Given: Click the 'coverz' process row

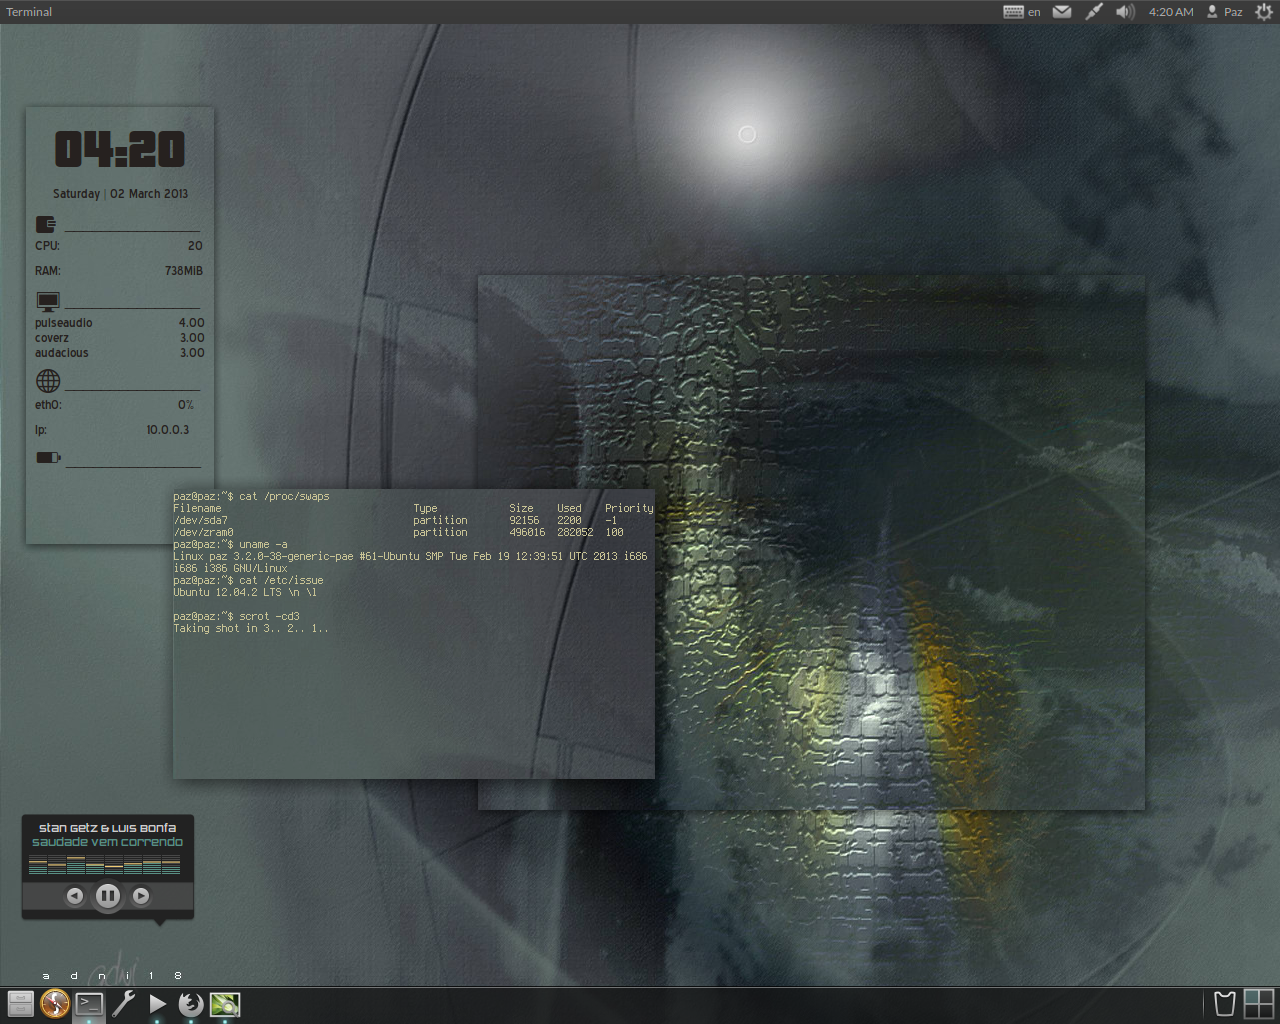Looking at the screenshot, I should pos(119,338).
